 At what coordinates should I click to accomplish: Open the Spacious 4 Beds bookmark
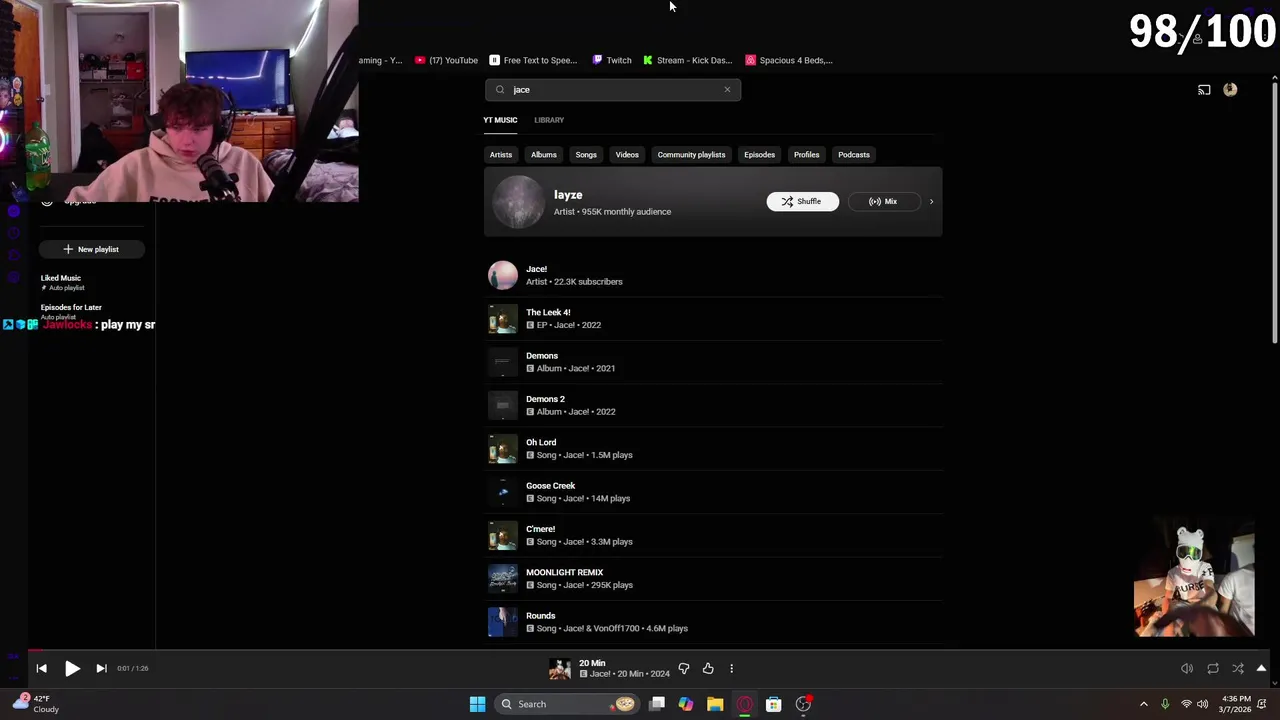click(789, 60)
